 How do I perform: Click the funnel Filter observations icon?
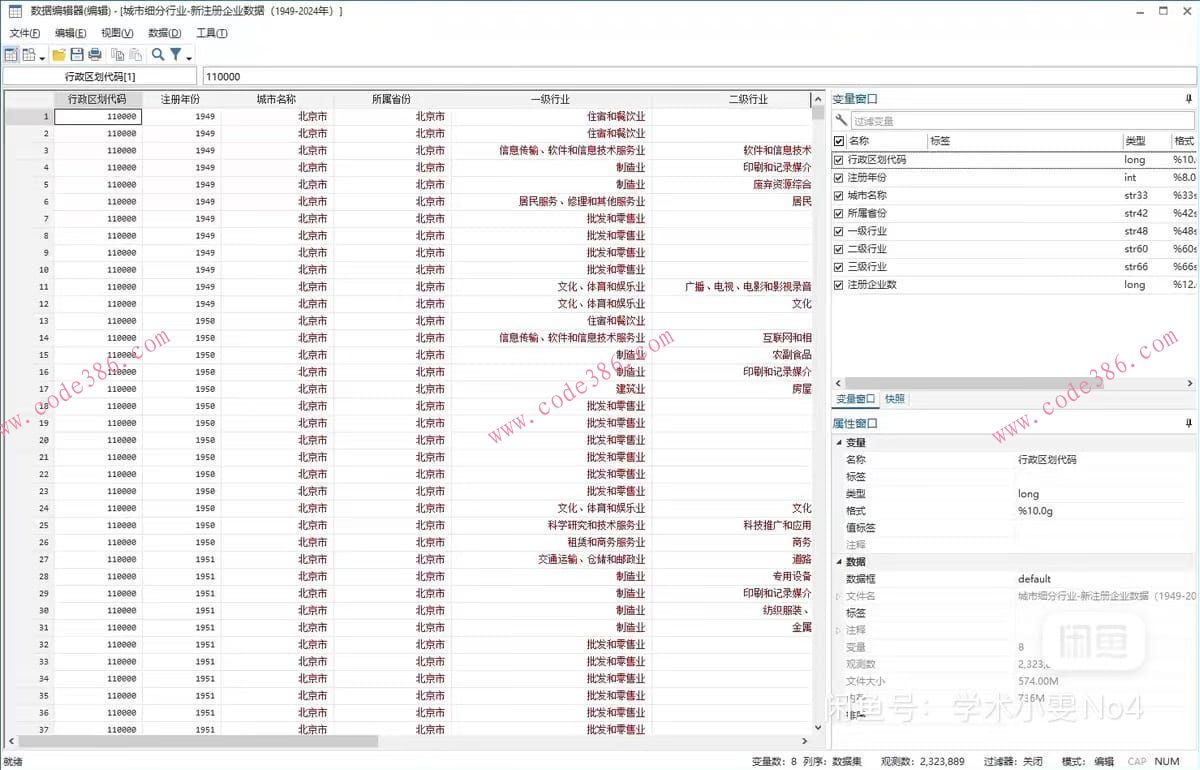pyautogui.click(x=175, y=55)
